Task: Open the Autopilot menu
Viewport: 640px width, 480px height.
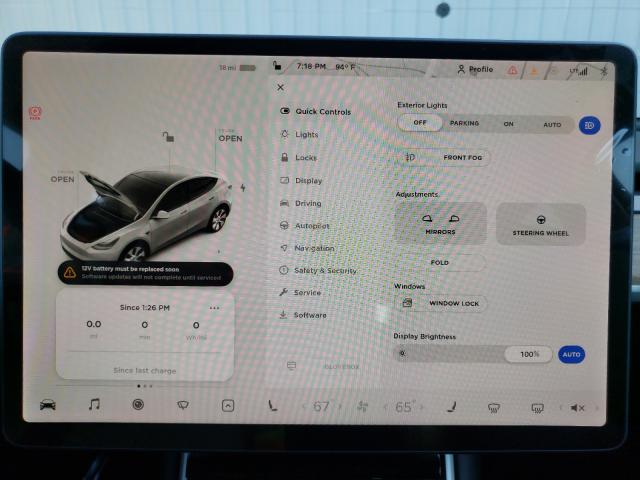Action: (x=304, y=226)
